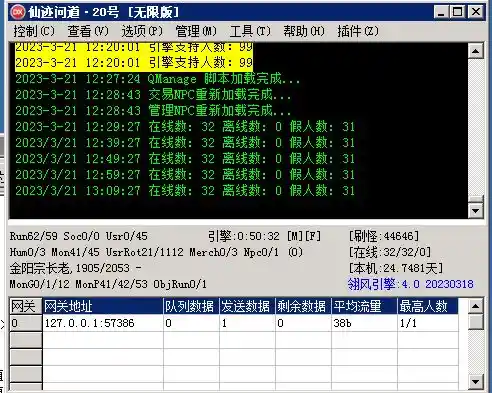
Task: Open the 工具(T) menu
Action: coord(250,31)
